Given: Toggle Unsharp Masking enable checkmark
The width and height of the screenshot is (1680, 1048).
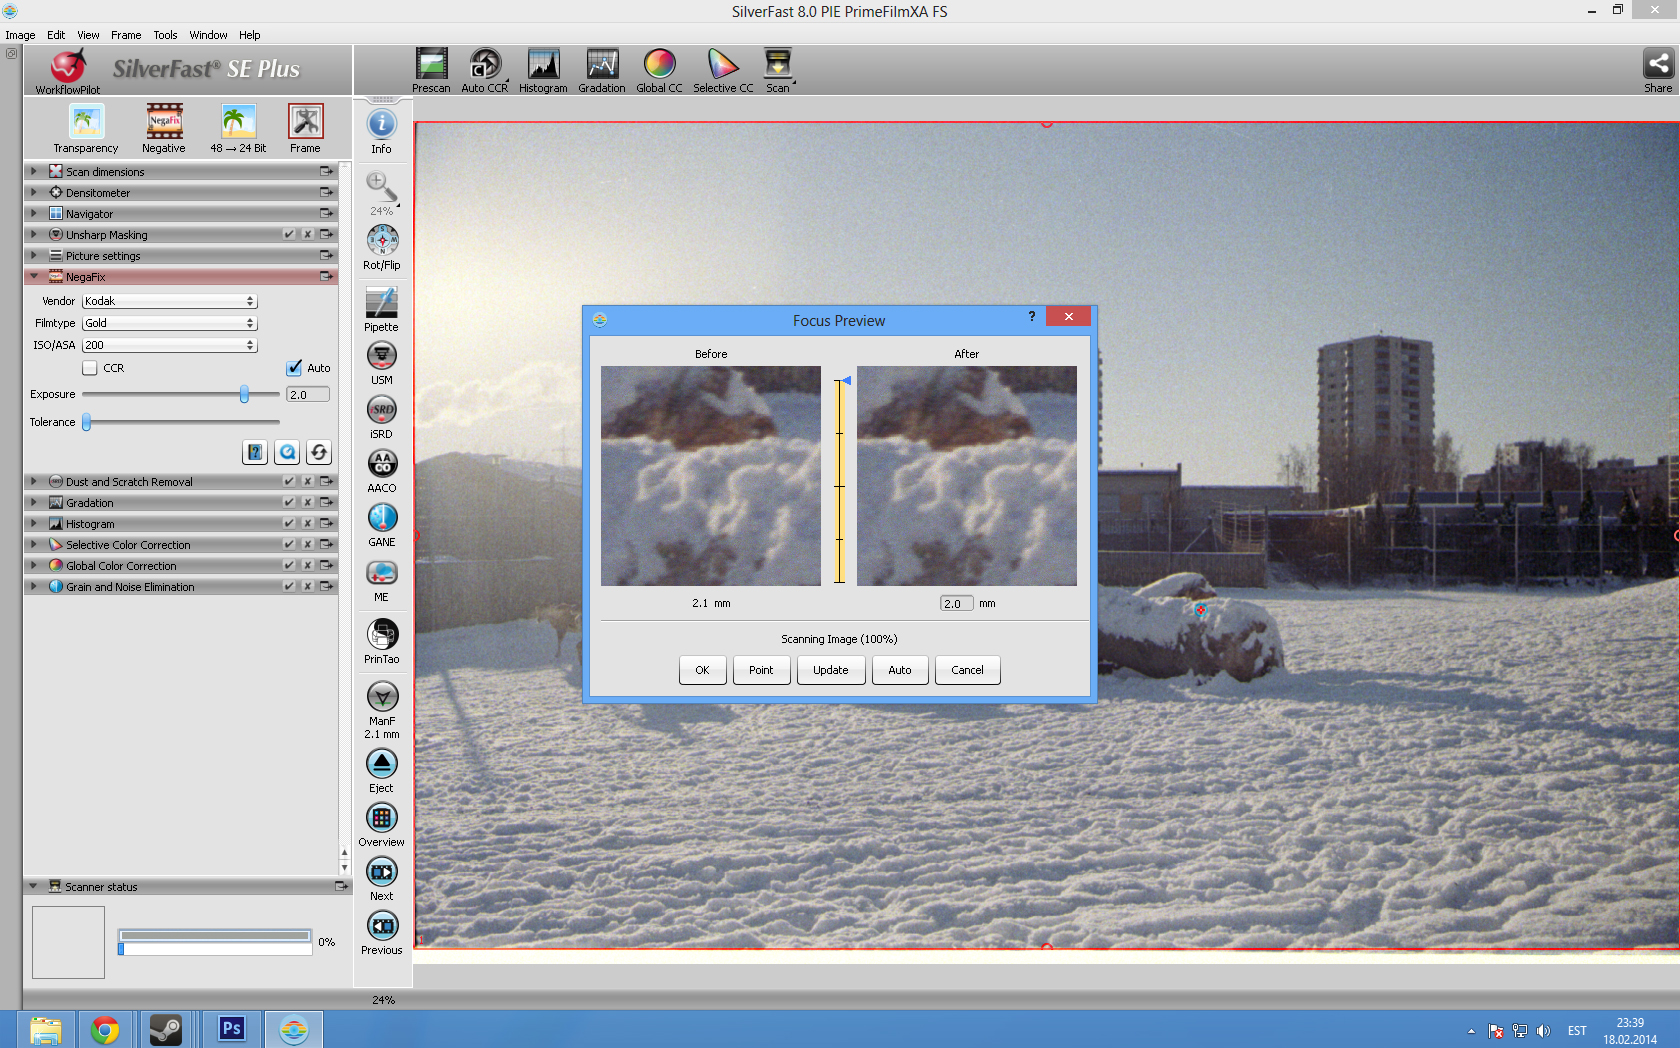Looking at the screenshot, I should (289, 235).
